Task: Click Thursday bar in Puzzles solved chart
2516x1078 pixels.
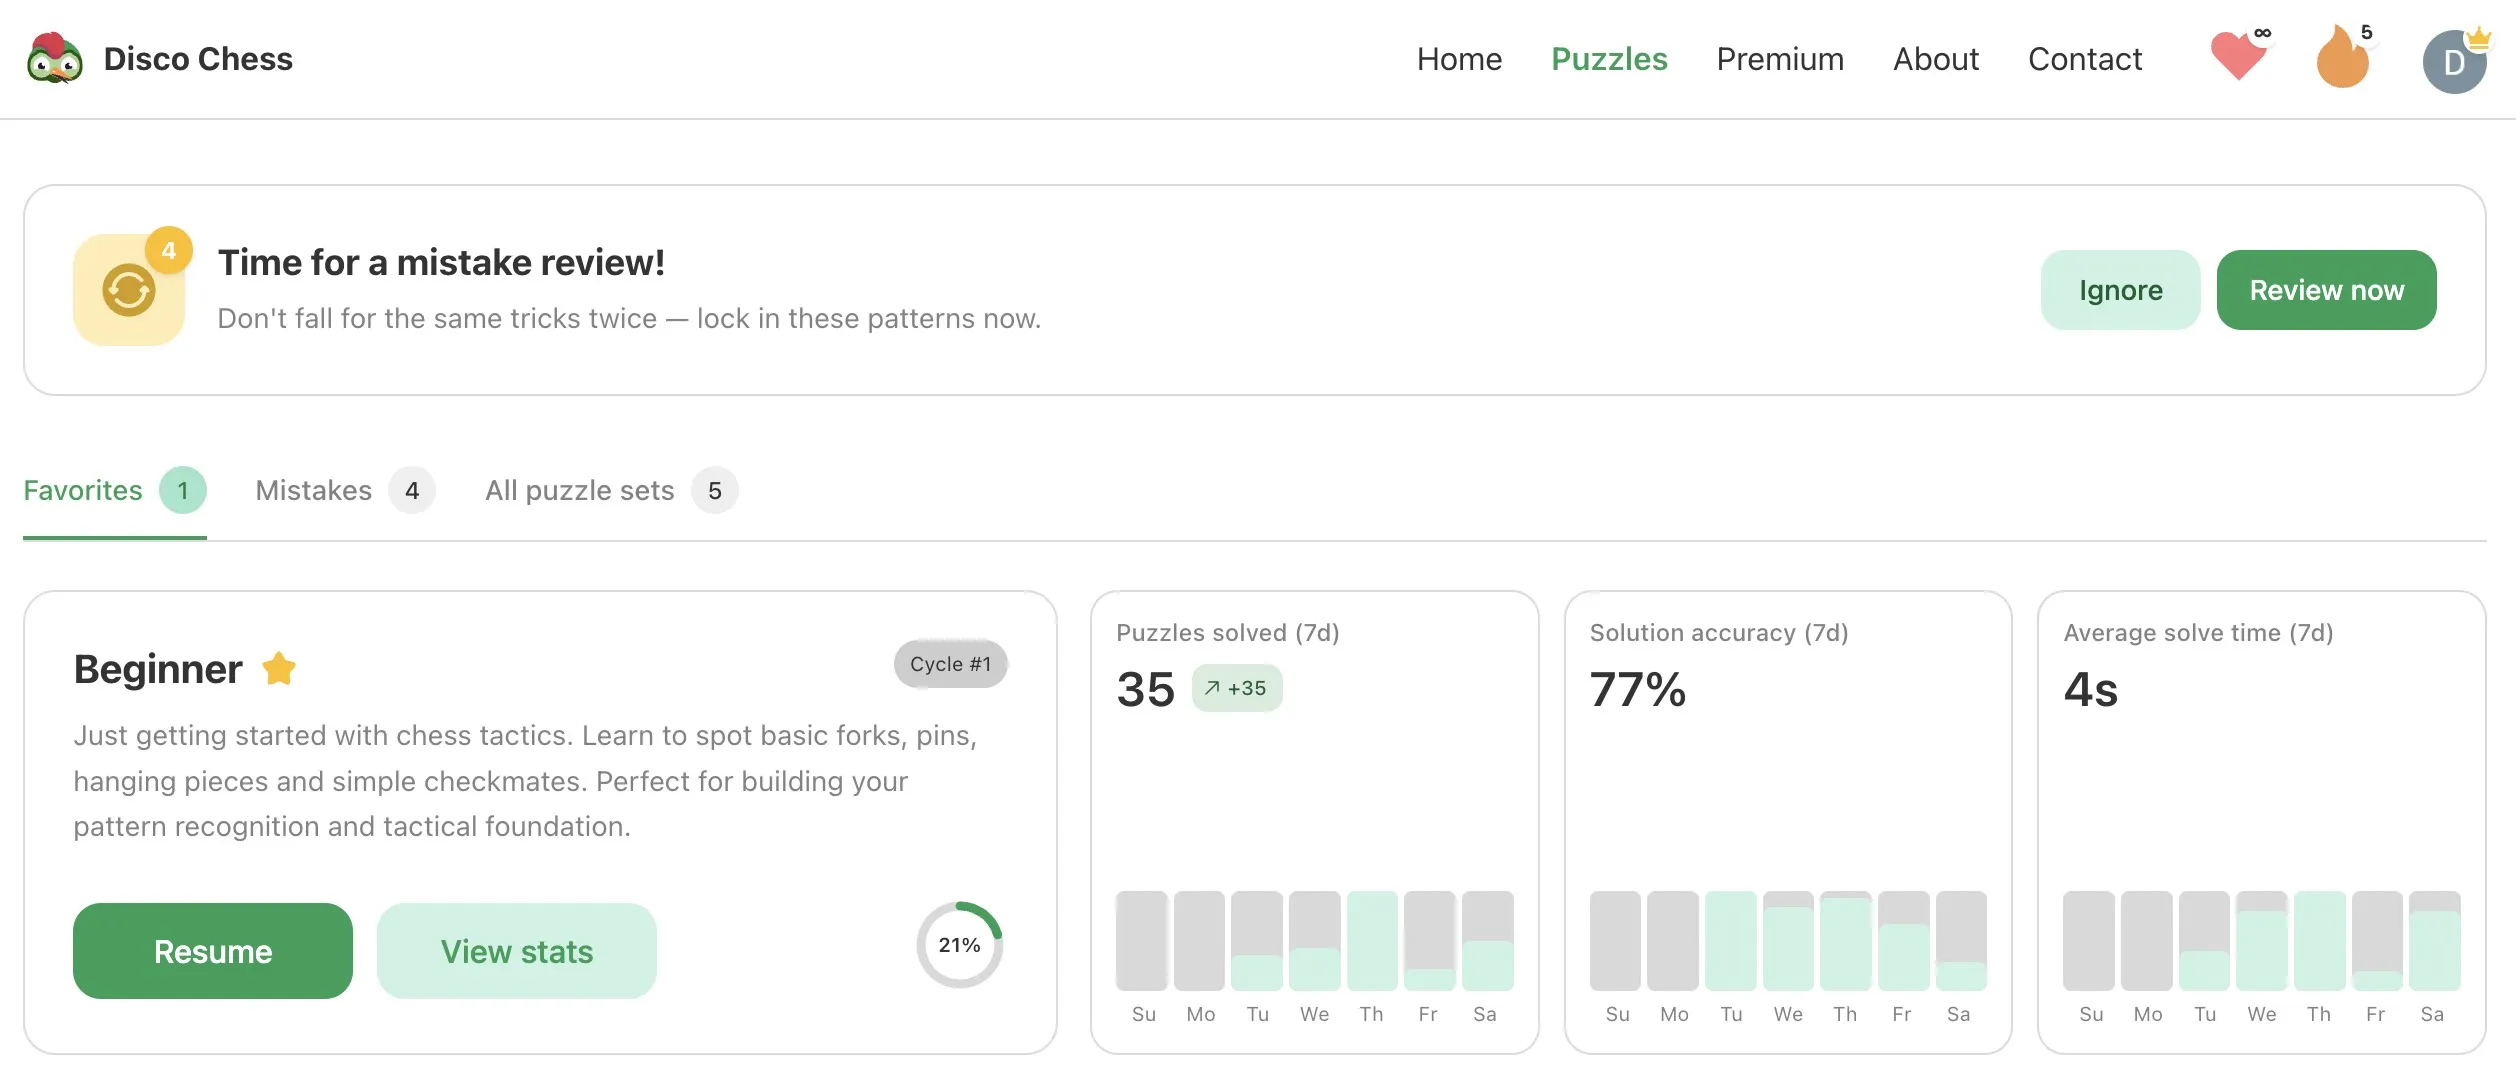Action: [1371, 940]
